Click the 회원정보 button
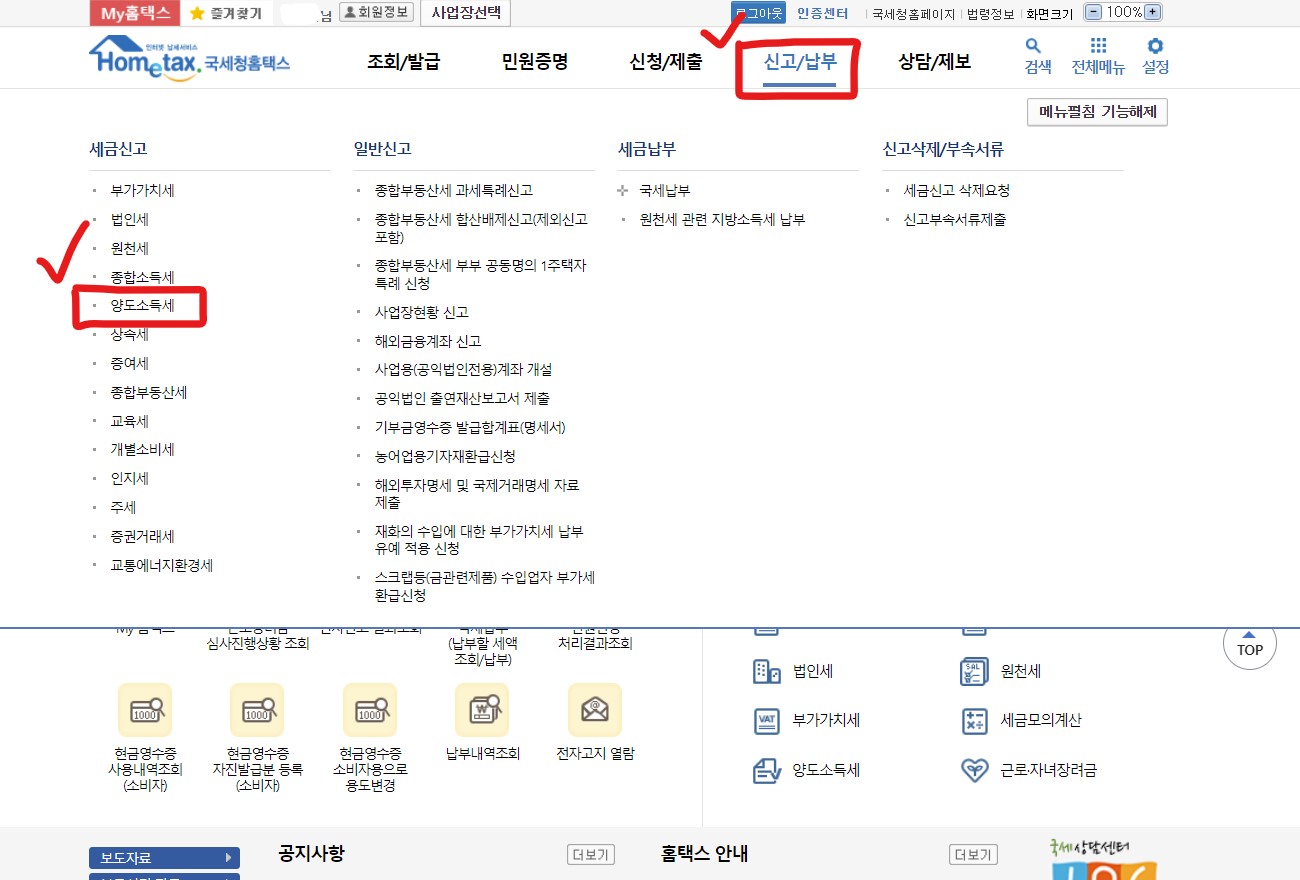 377,13
